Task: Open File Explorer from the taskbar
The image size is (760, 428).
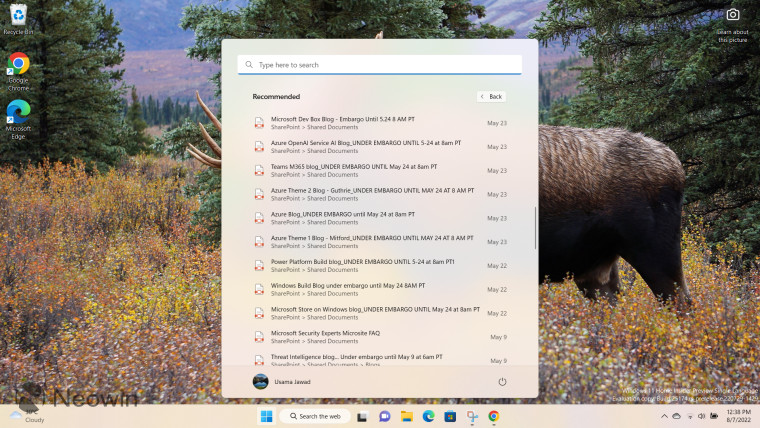Action: (x=407, y=416)
